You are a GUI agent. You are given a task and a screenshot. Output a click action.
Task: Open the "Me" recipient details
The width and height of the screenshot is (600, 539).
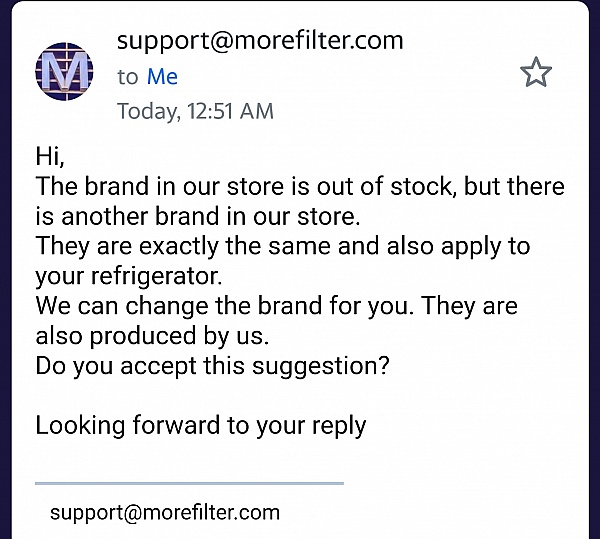point(162,77)
